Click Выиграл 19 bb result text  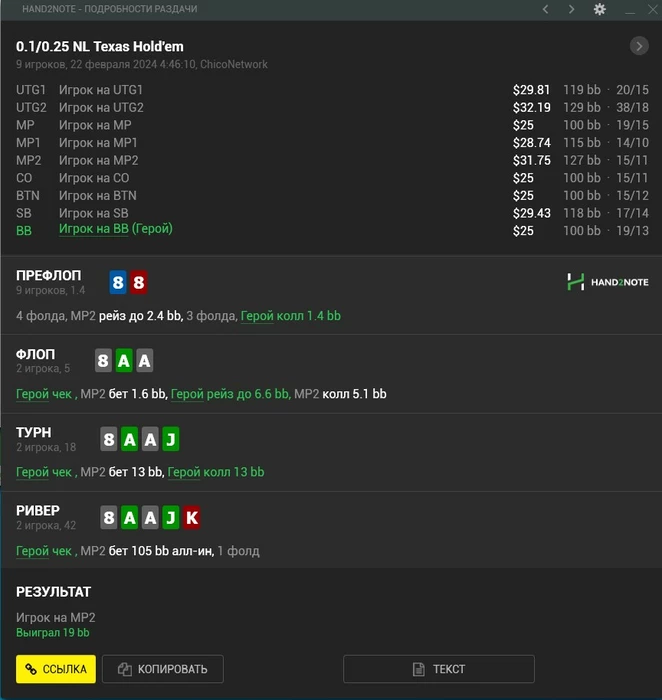[x=53, y=633]
